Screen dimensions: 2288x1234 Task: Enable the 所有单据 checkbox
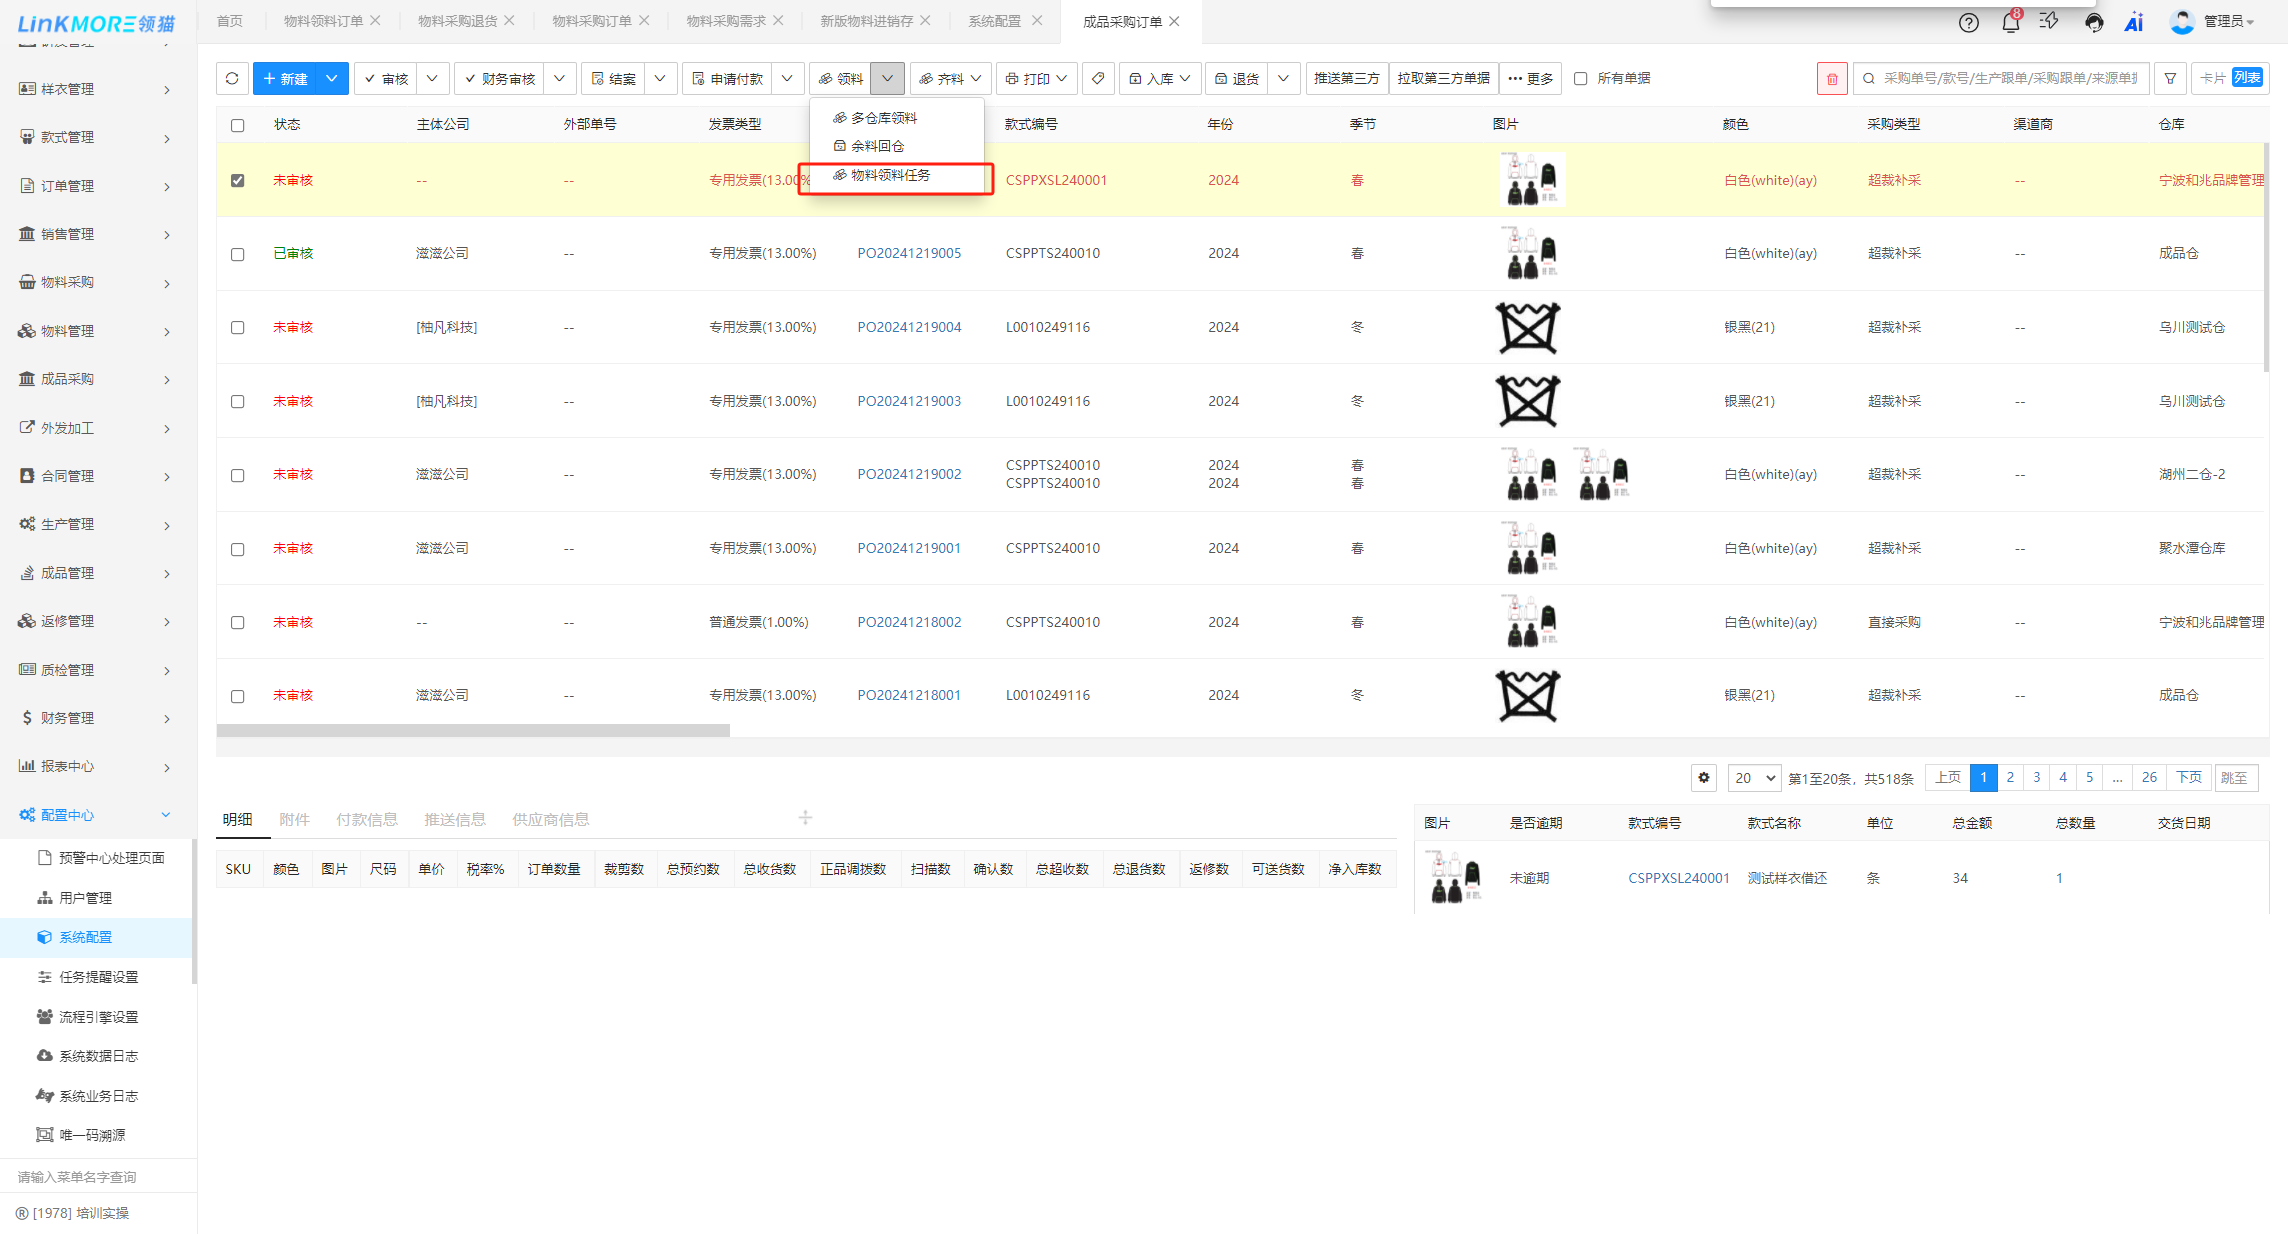tap(1581, 78)
